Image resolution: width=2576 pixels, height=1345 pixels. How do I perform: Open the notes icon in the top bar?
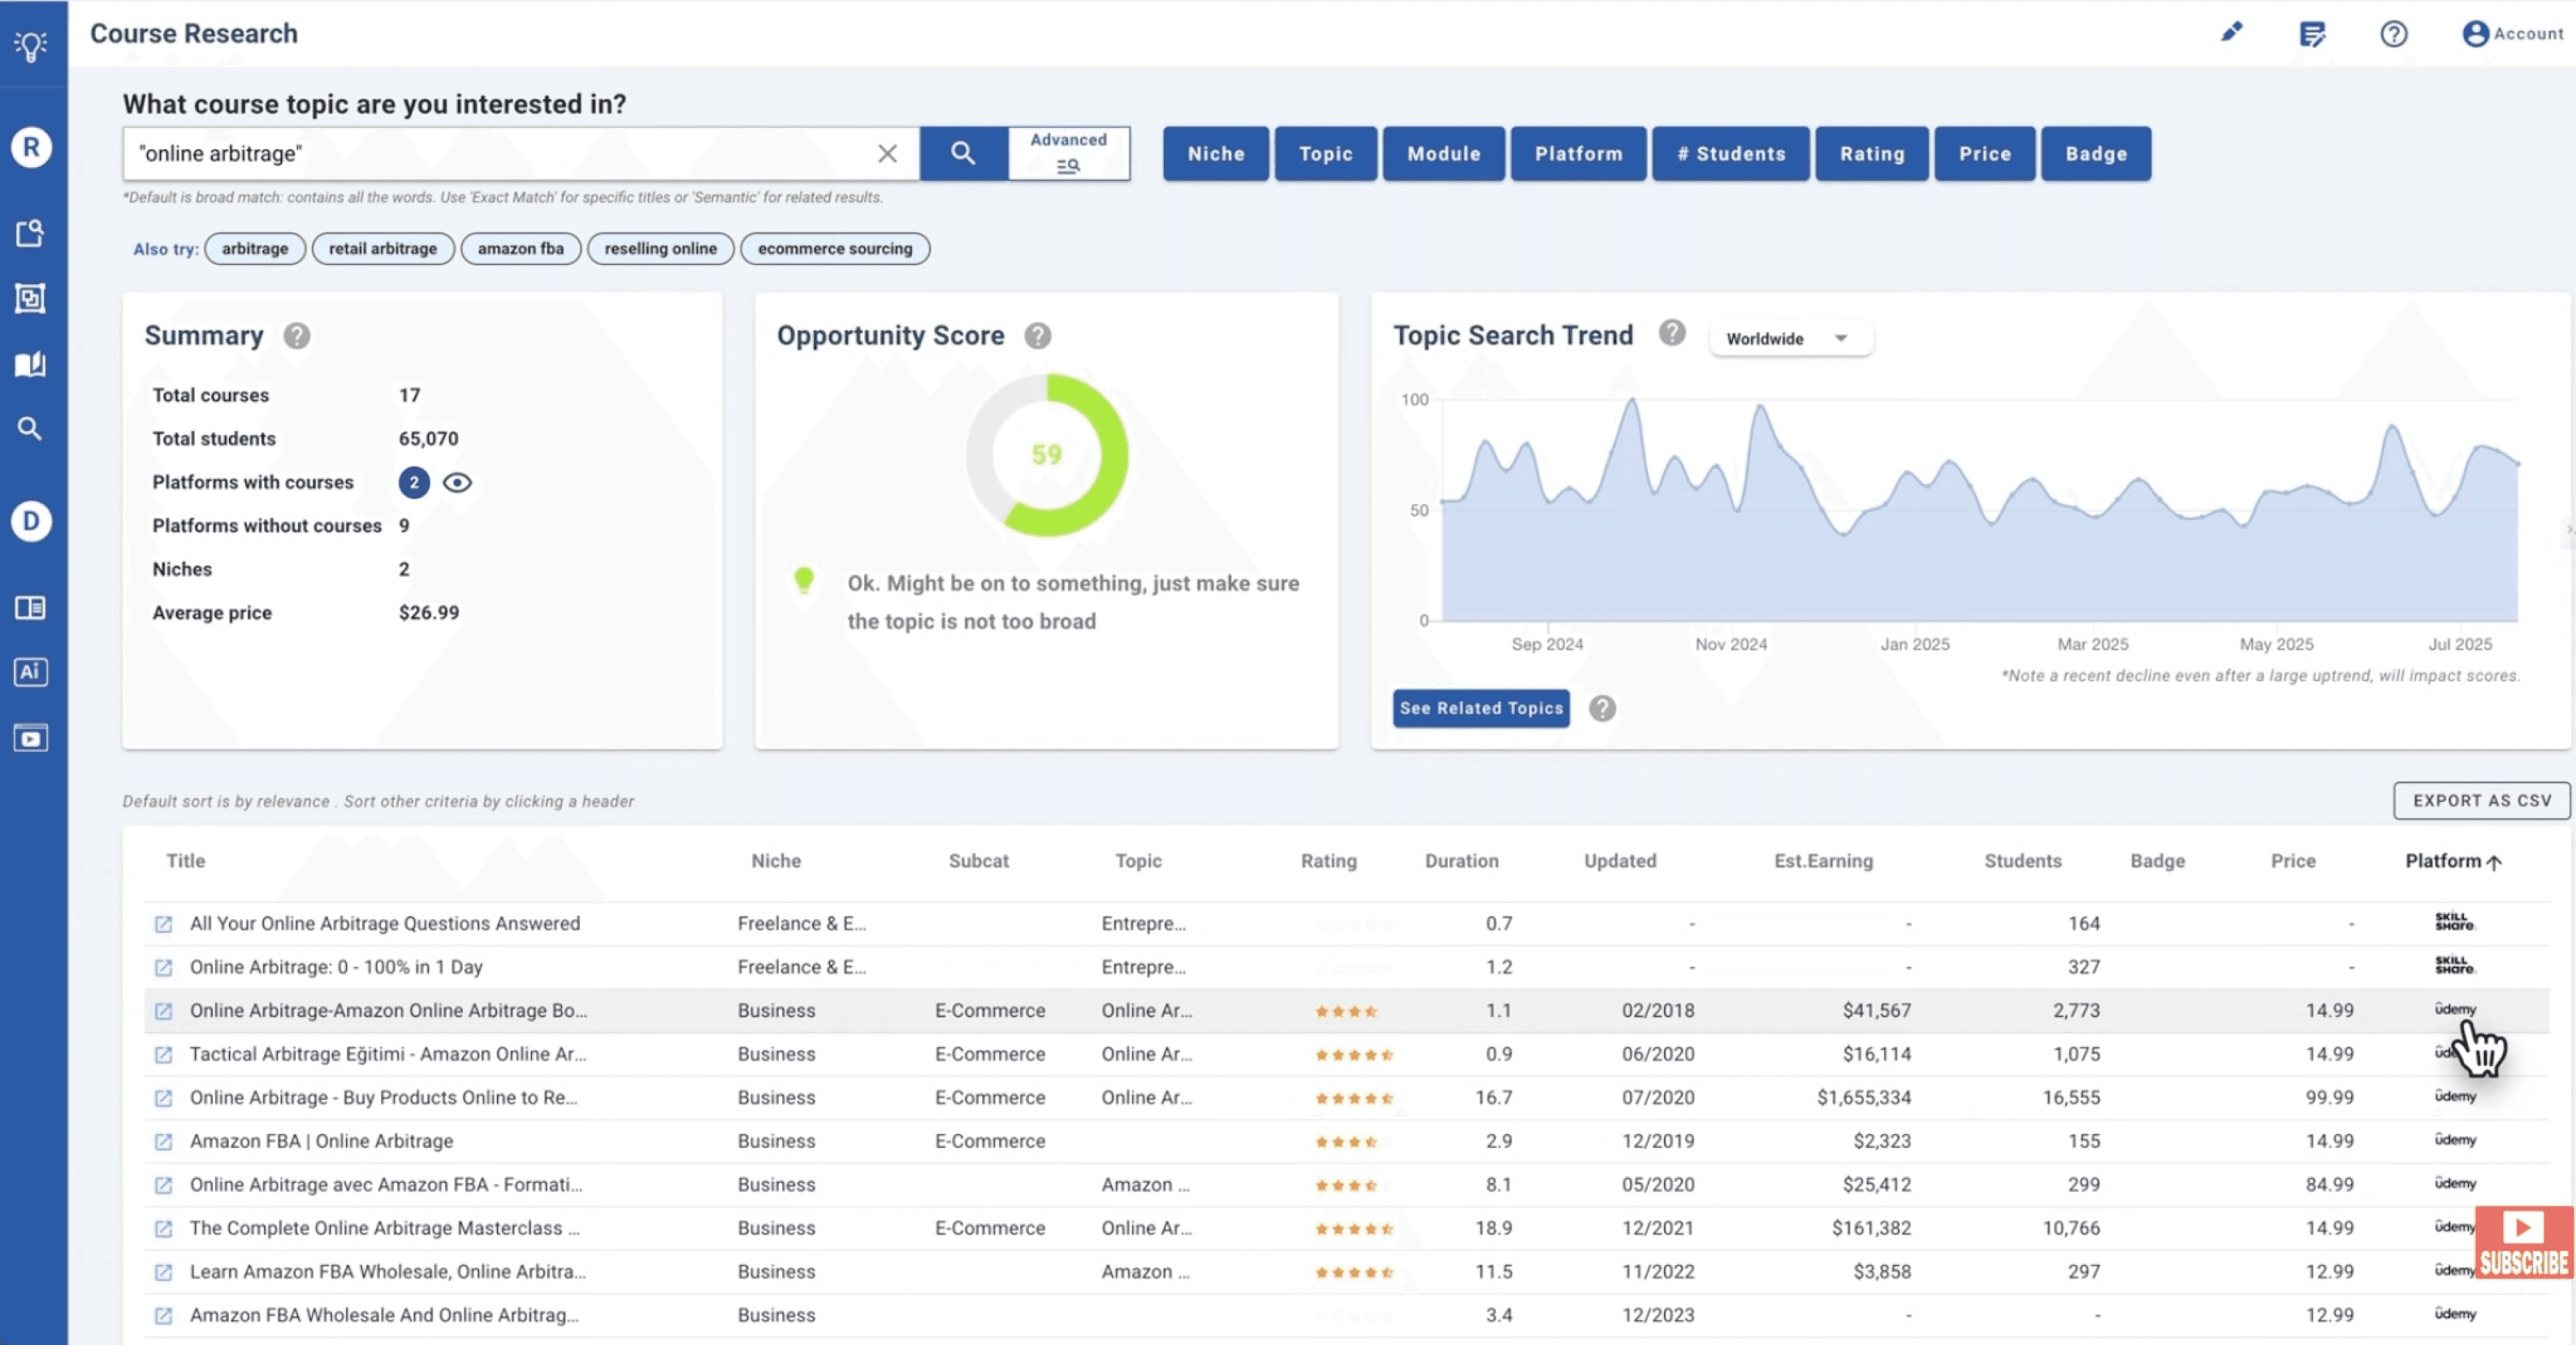tap(2312, 34)
